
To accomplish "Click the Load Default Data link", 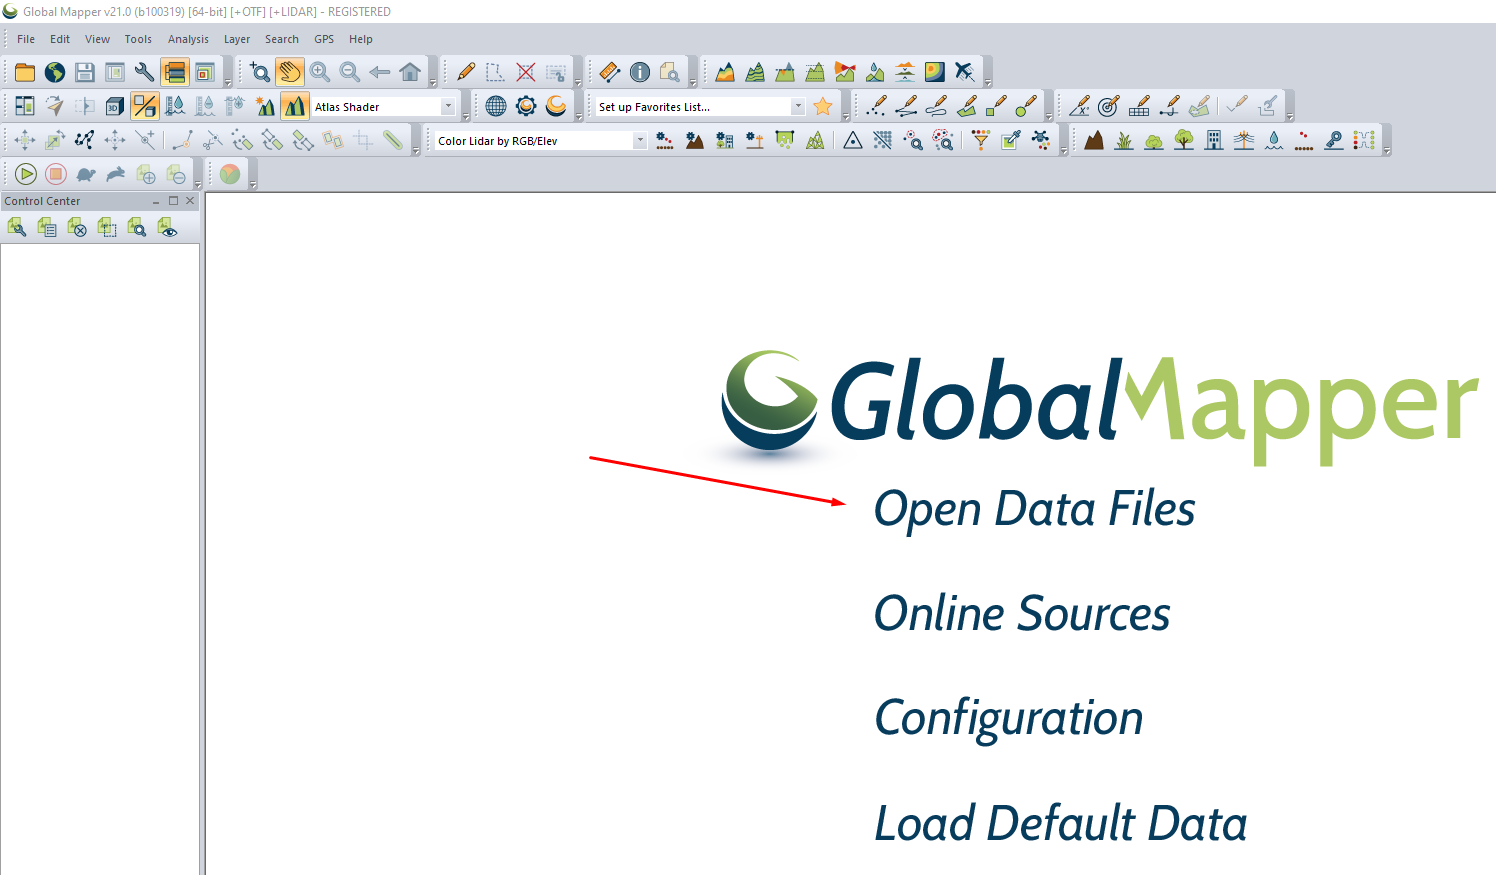I will [x=1061, y=823].
